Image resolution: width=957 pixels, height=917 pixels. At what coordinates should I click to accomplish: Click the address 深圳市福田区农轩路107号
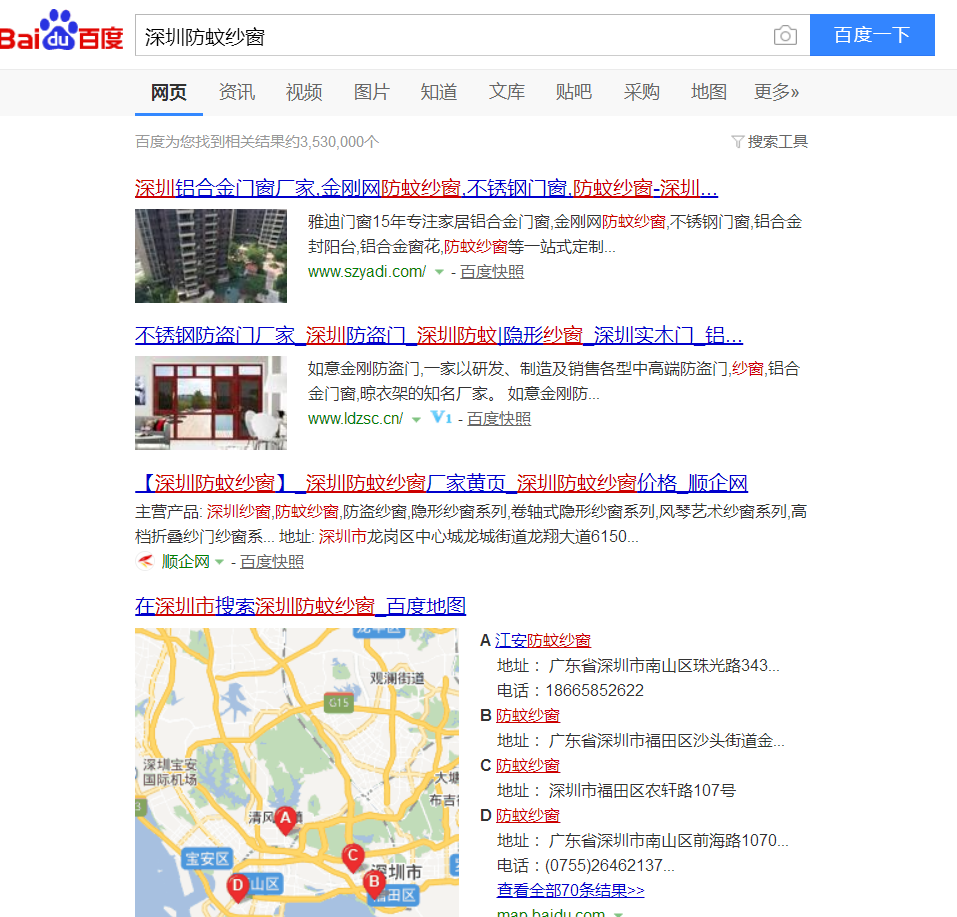pos(642,791)
